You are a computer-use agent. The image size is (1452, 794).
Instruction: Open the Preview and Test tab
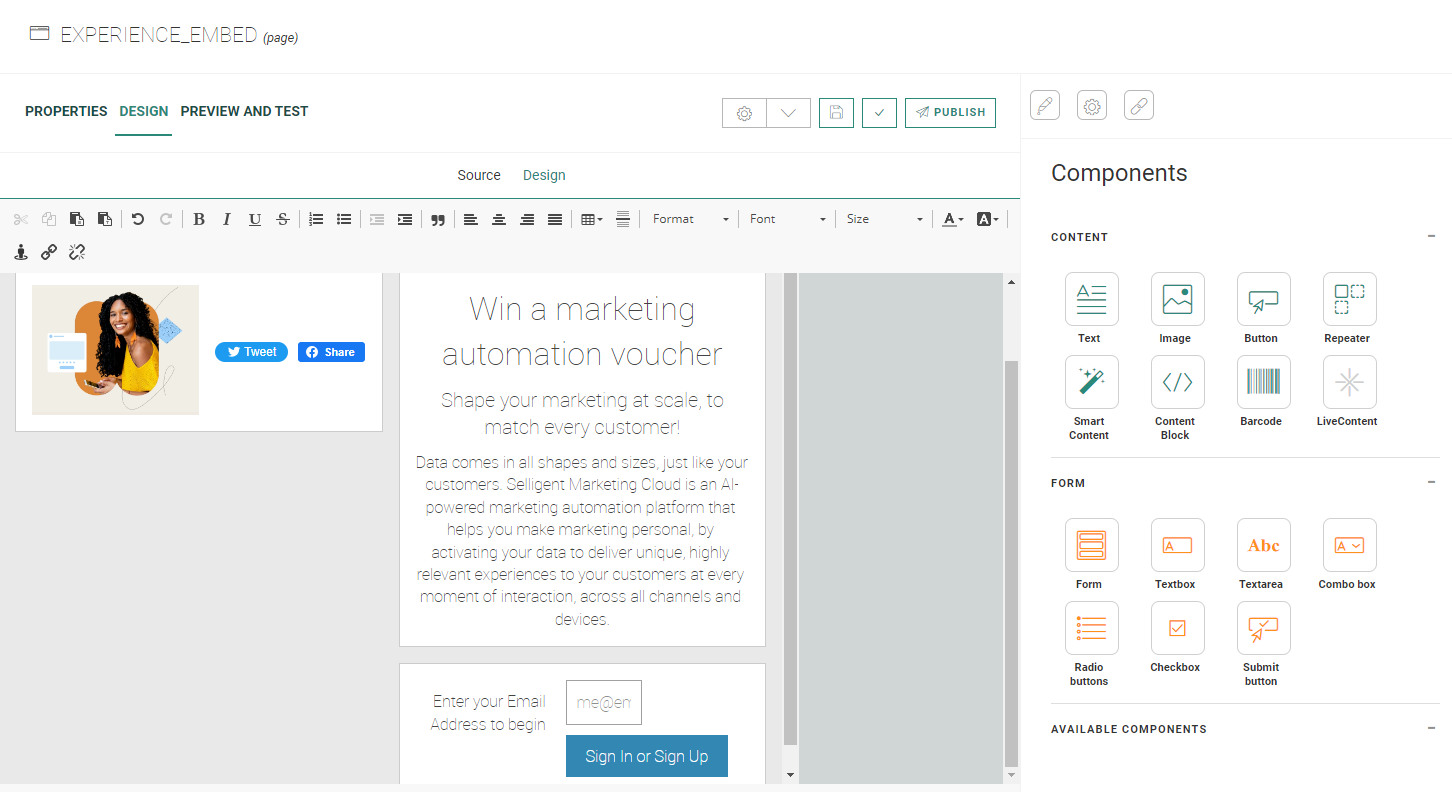point(244,111)
